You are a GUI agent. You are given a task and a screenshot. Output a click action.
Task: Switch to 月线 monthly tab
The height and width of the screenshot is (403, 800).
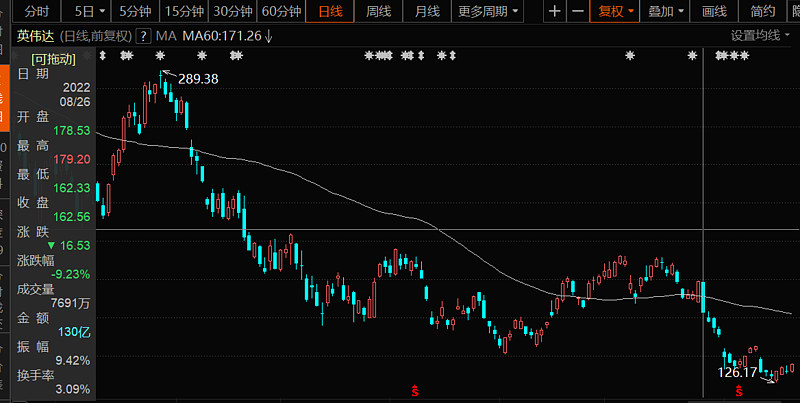point(427,11)
